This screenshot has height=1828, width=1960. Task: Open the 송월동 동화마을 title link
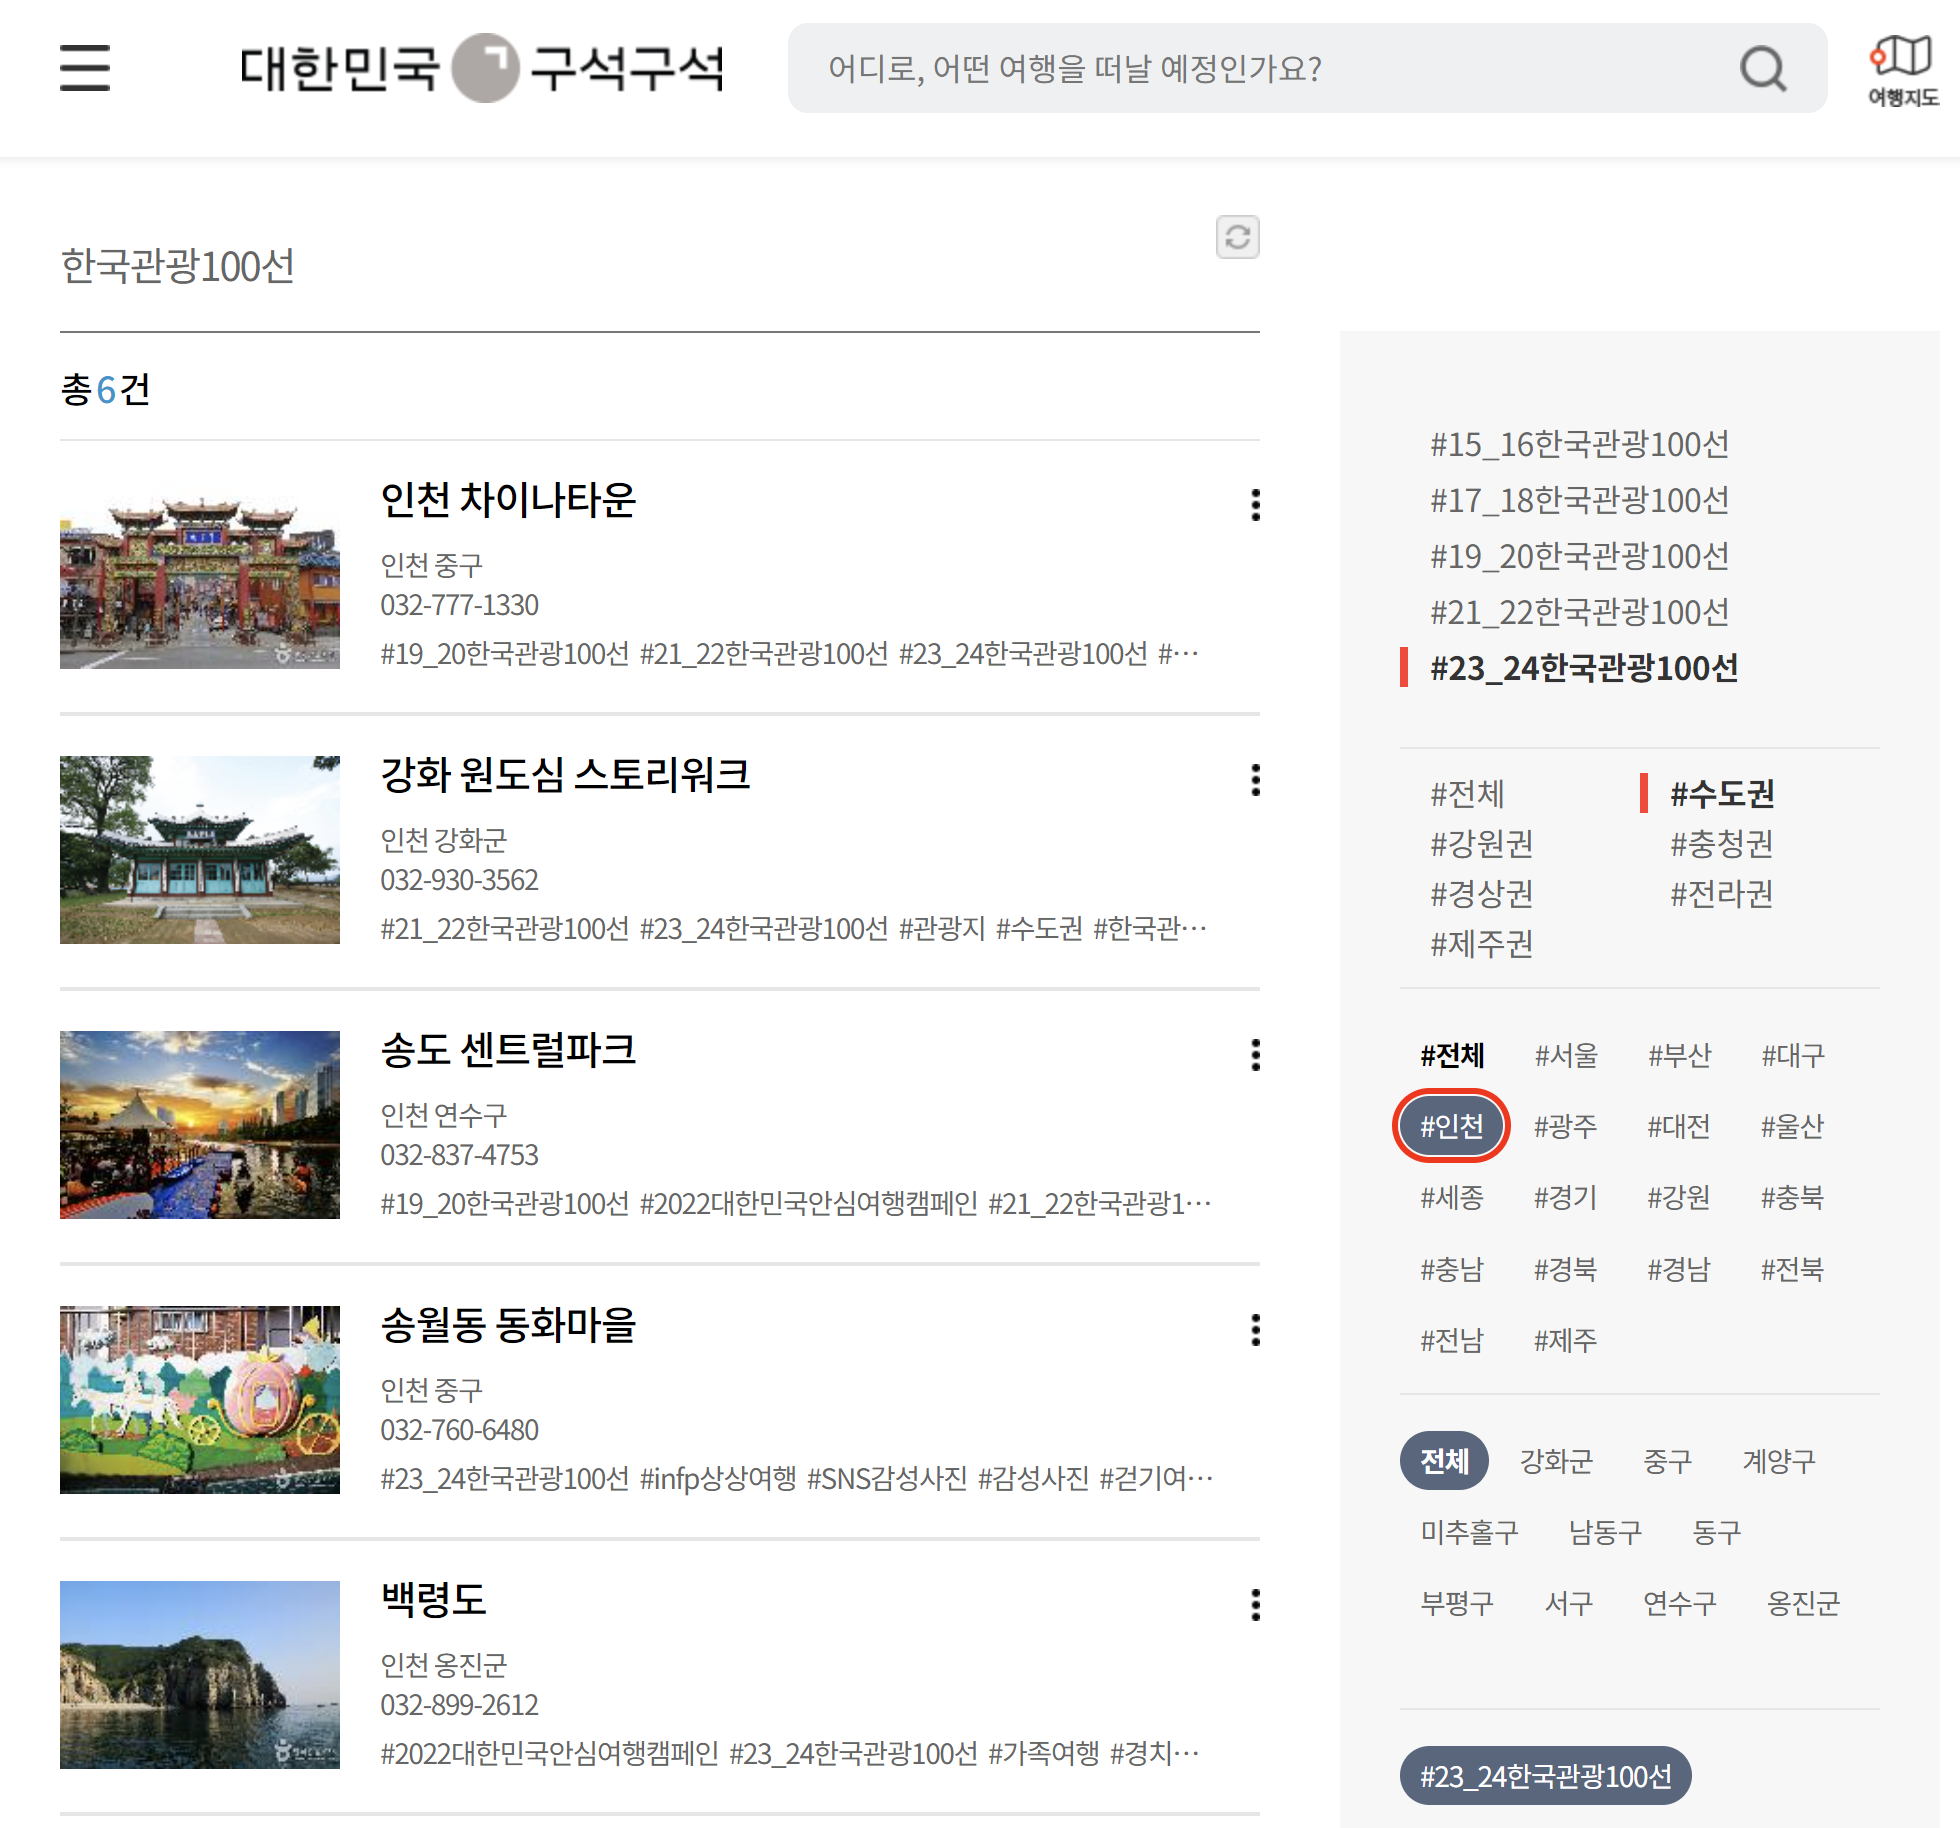(508, 1325)
